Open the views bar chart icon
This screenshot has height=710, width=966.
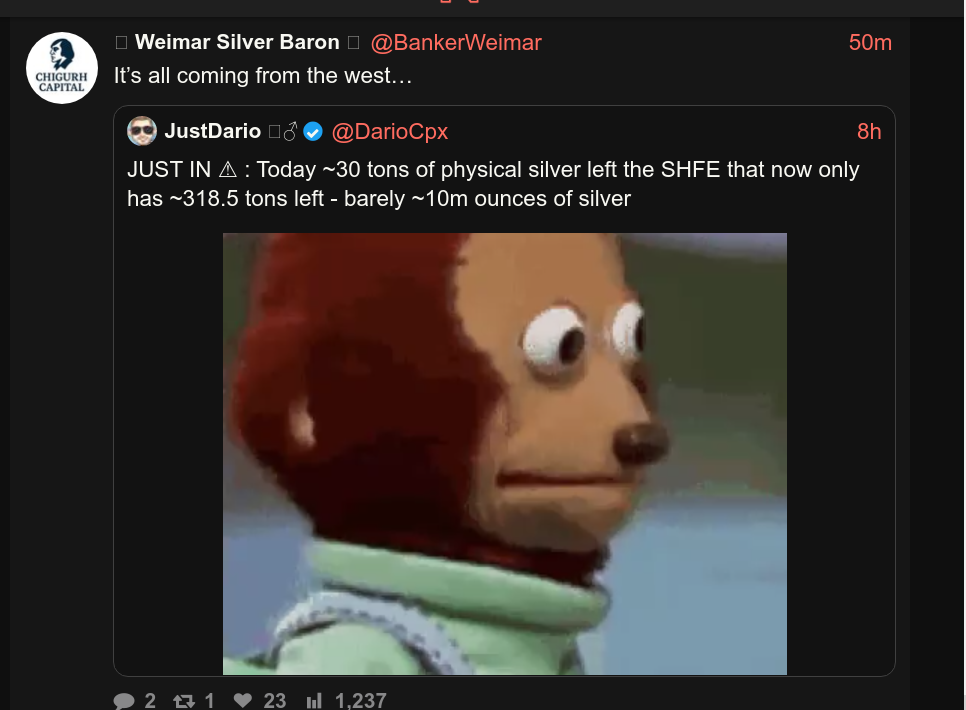pyautogui.click(x=314, y=701)
